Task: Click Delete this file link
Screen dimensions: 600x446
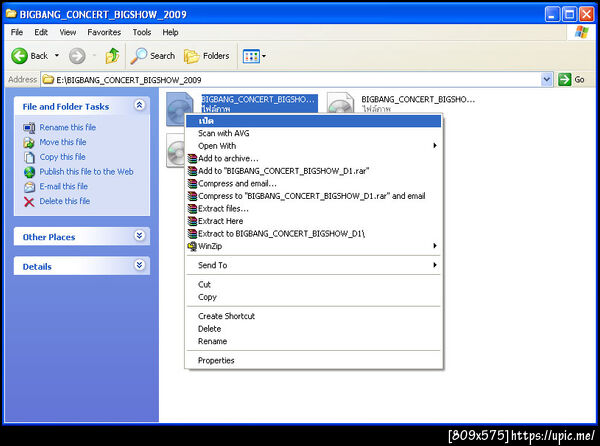Action: pyautogui.click(x=65, y=201)
